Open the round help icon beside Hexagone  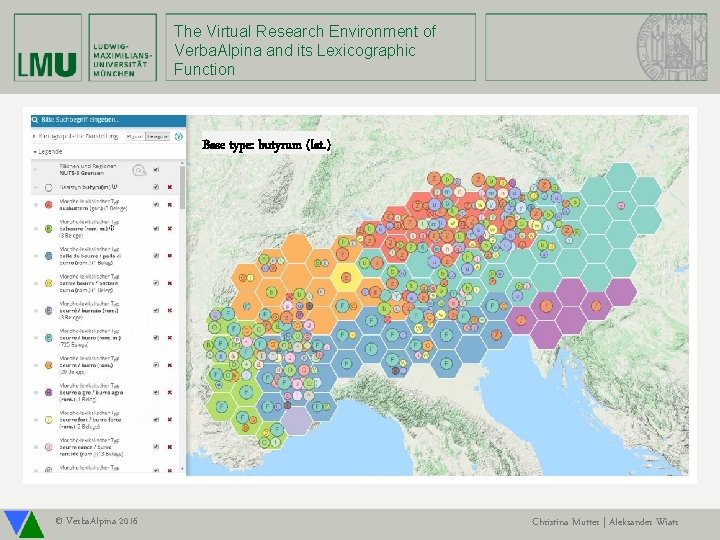coord(179,137)
